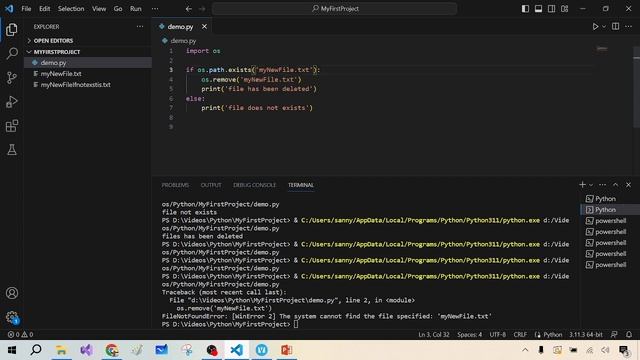Open the Accounts menu icon
640x360 pixels.
click(12, 293)
